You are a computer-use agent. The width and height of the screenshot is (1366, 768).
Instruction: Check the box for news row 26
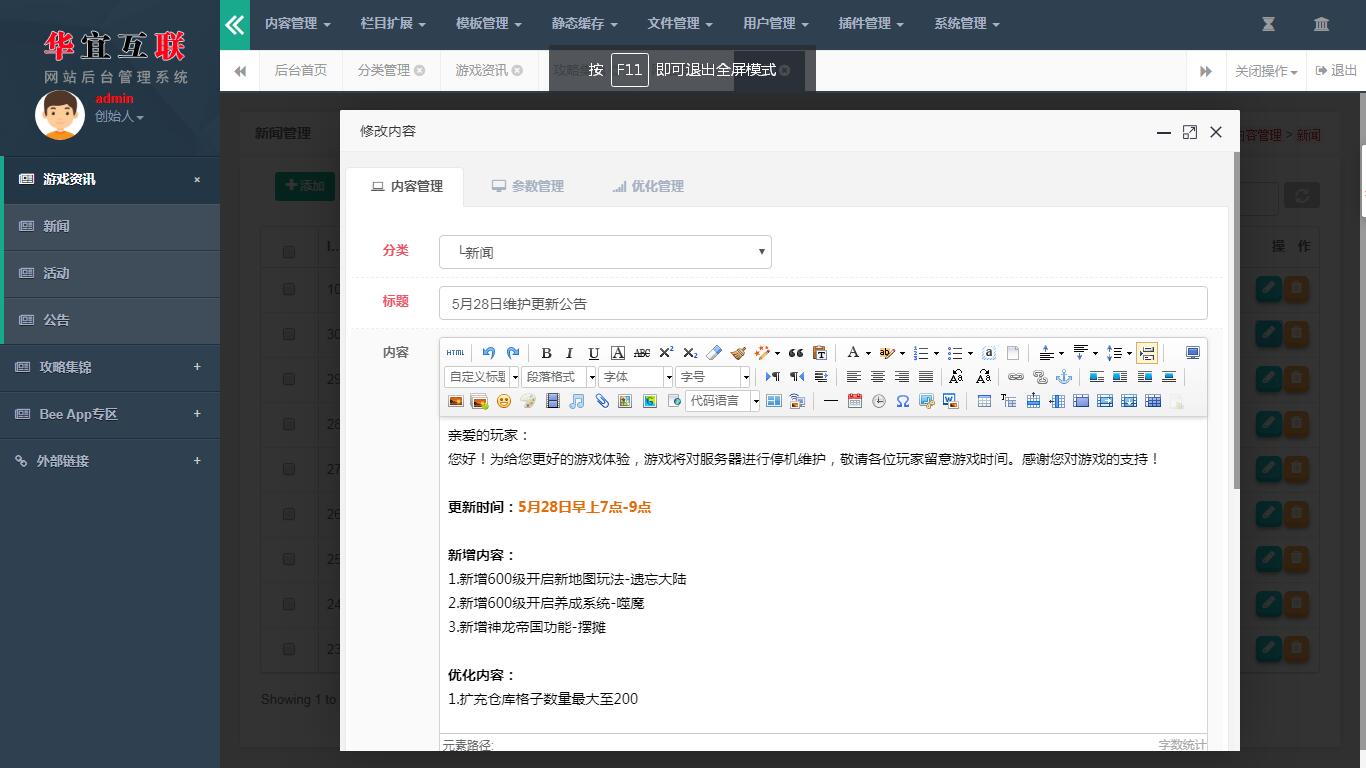click(289, 514)
